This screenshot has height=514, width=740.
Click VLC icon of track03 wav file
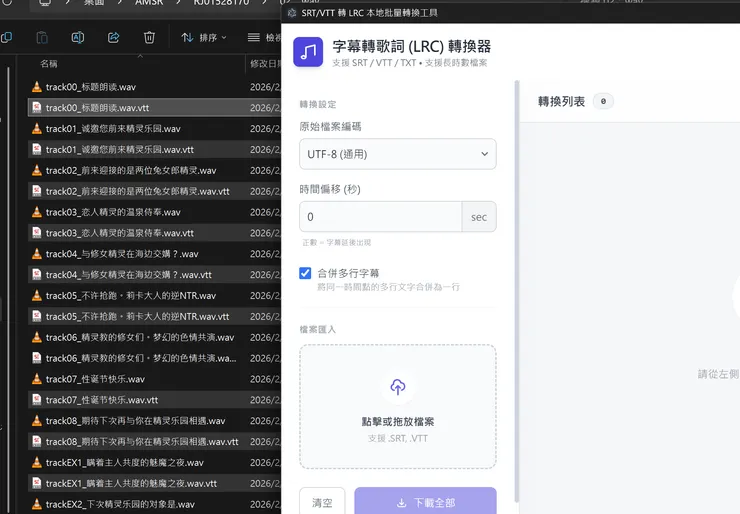pos(37,212)
